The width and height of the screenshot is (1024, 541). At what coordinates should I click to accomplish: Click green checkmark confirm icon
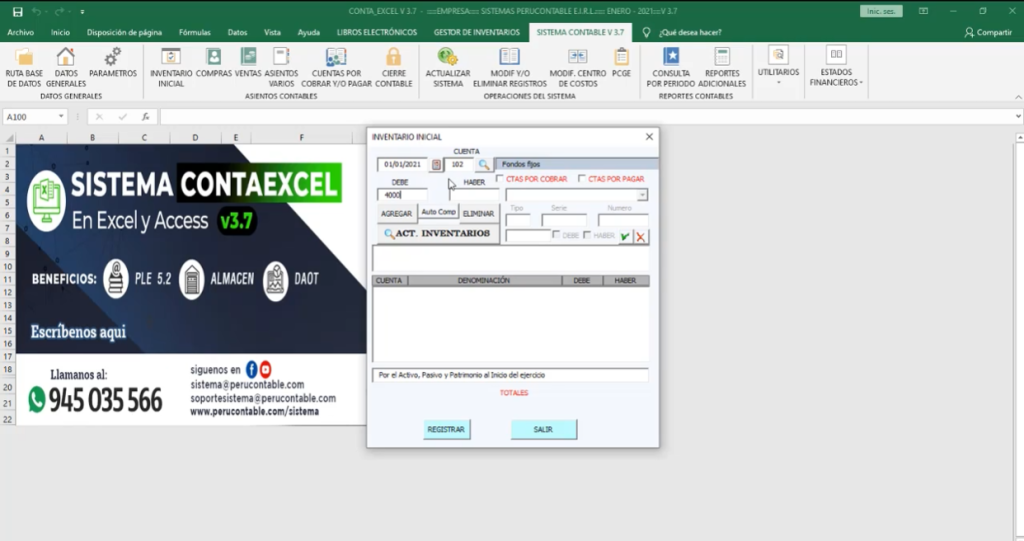pyautogui.click(x=625, y=237)
